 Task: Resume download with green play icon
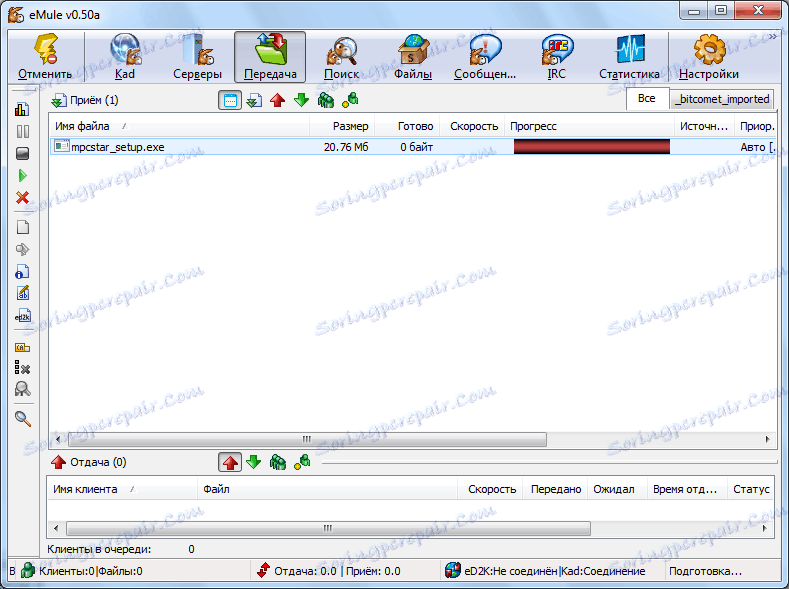pyautogui.click(x=22, y=176)
